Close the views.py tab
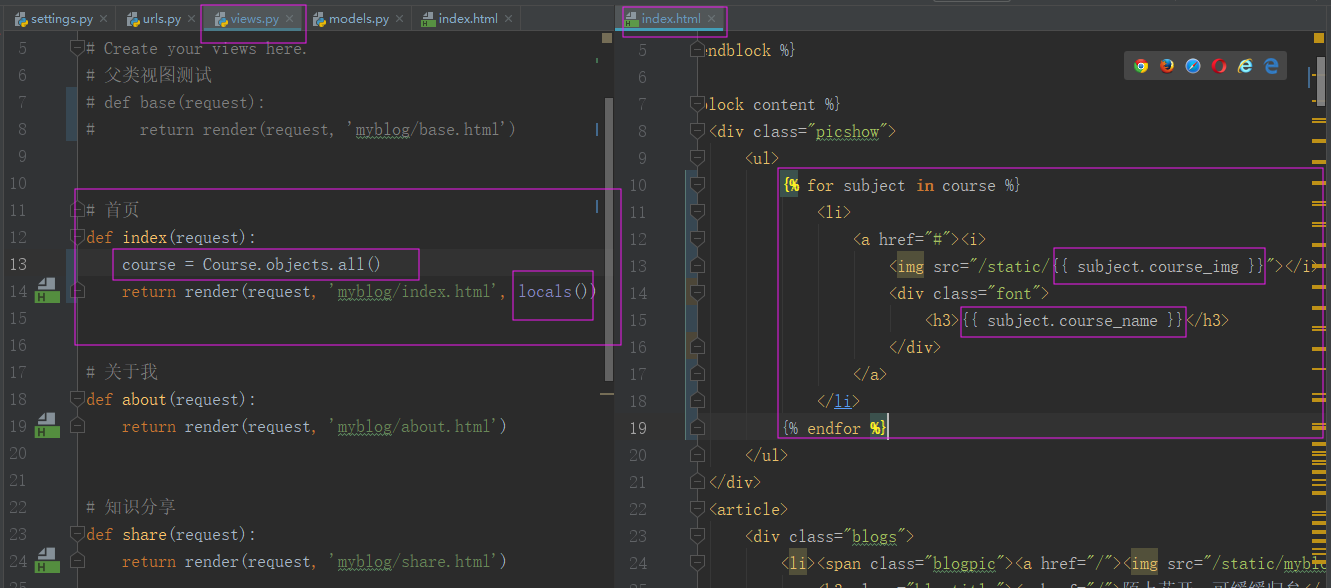 click(x=290, y=19)
